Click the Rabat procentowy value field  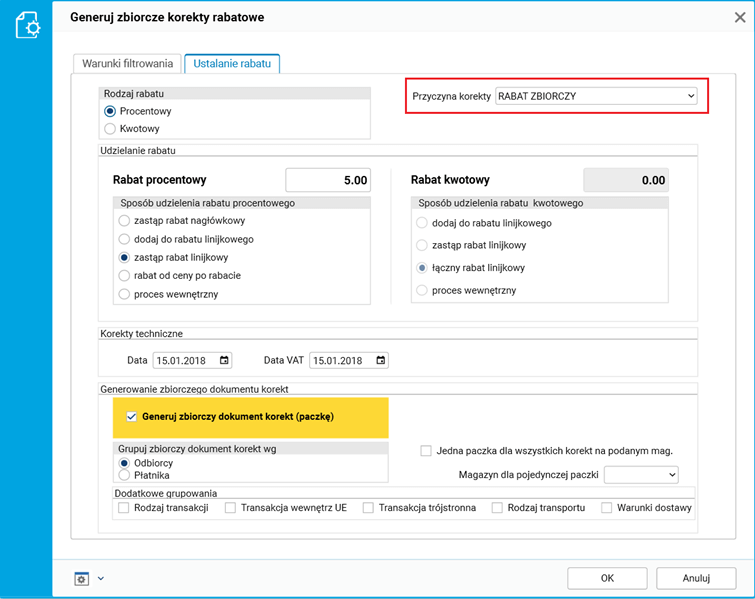(x=328, y=180)
